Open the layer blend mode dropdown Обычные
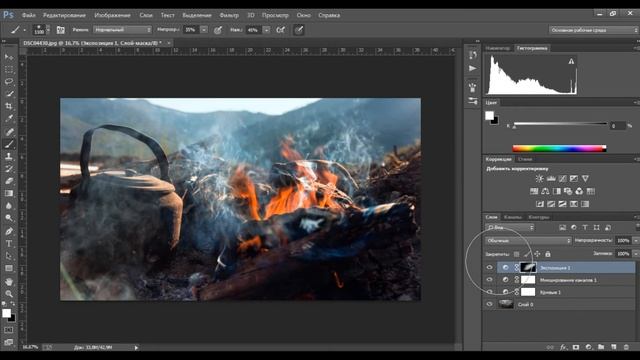Viewport: 640px width, 360px height. tap(528, 241)
